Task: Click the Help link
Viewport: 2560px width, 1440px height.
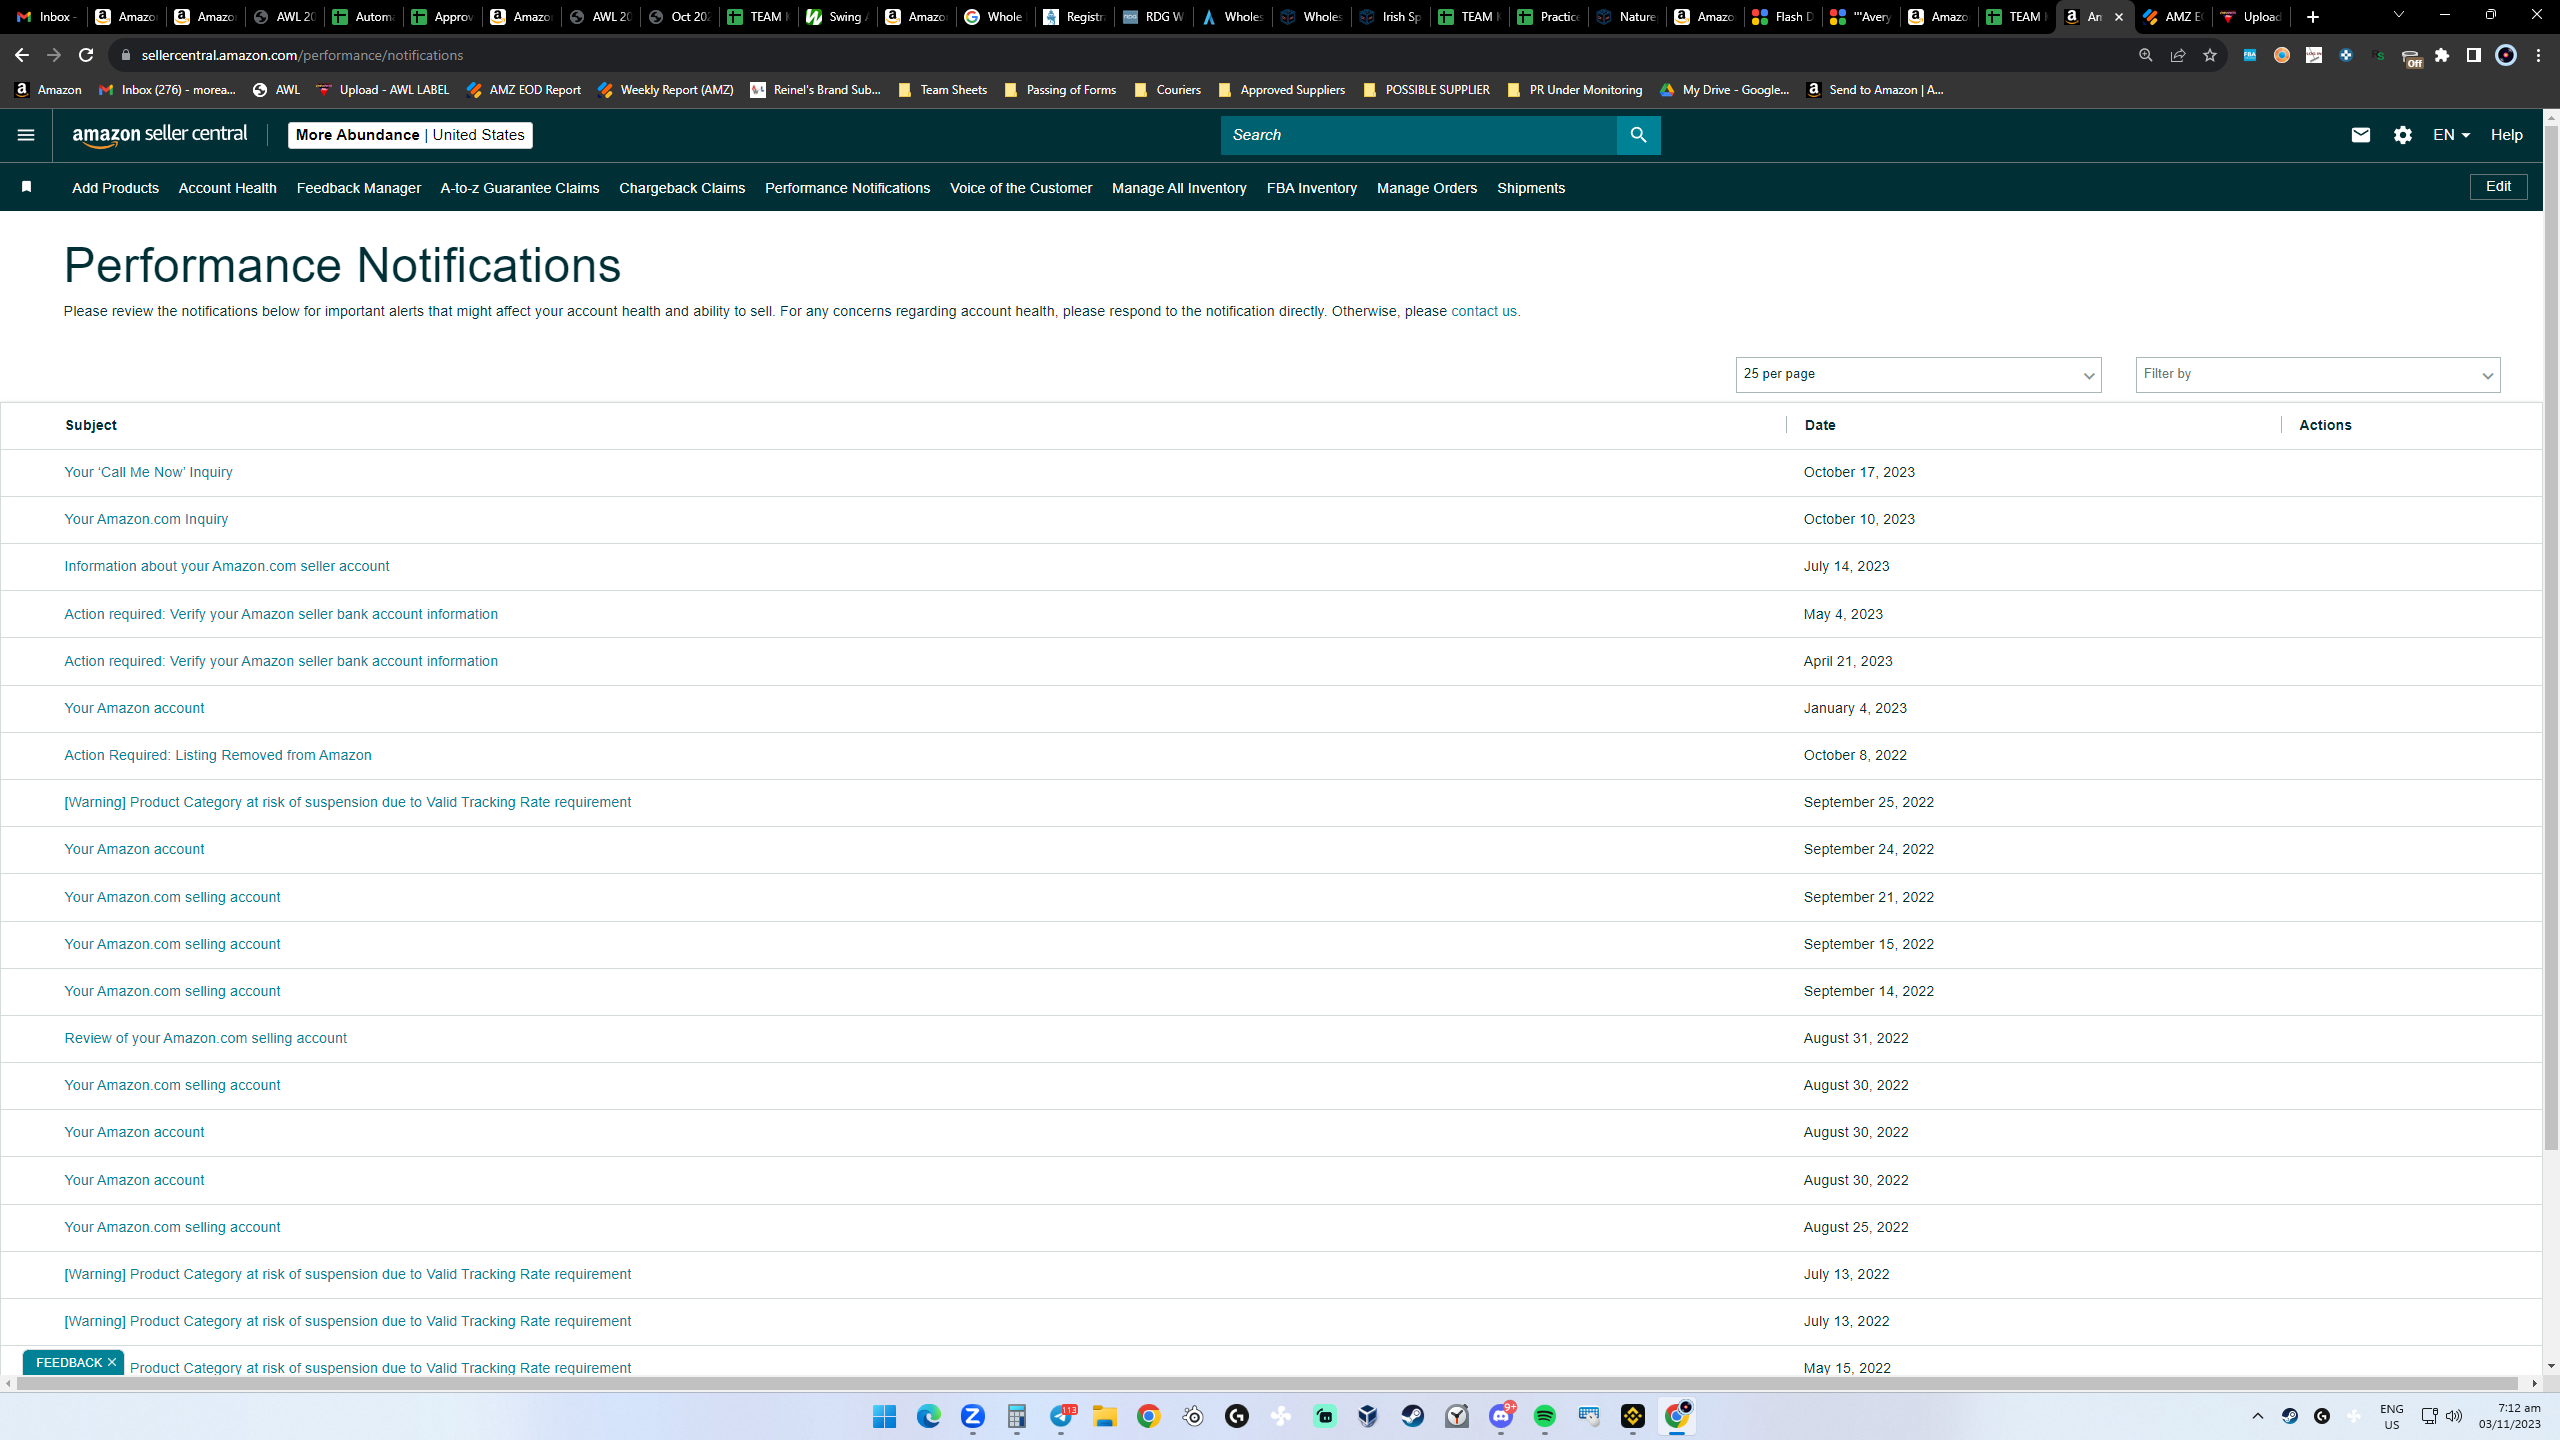Action: pos(2506,135)
